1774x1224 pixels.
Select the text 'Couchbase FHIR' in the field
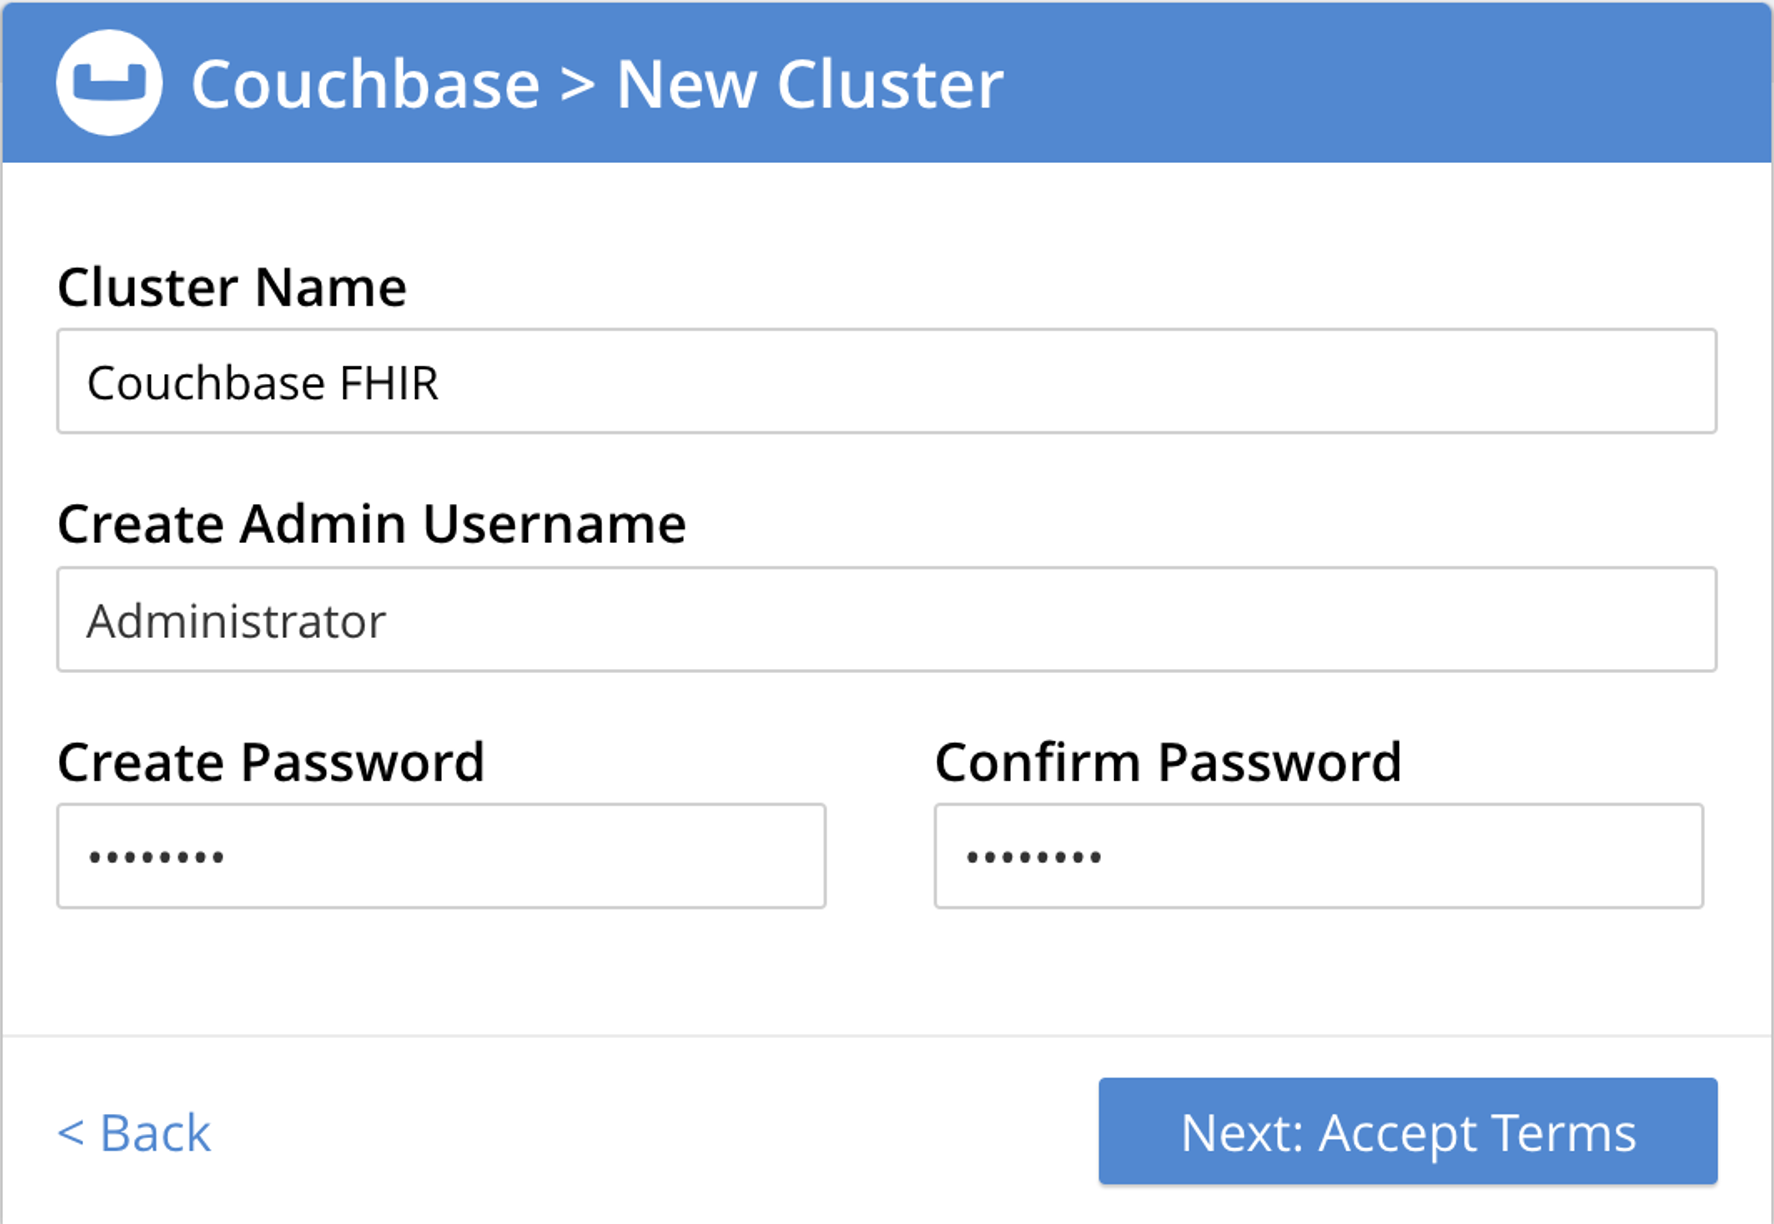tap(263, 382)
